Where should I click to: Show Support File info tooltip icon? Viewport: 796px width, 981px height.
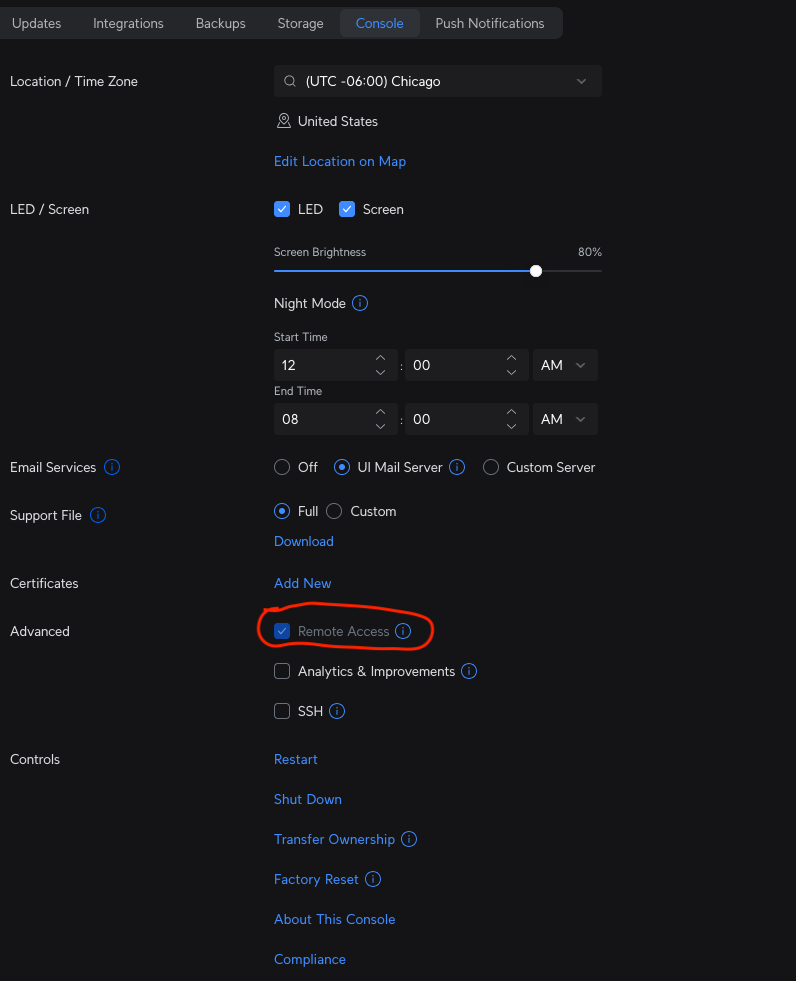pos(98,516)
